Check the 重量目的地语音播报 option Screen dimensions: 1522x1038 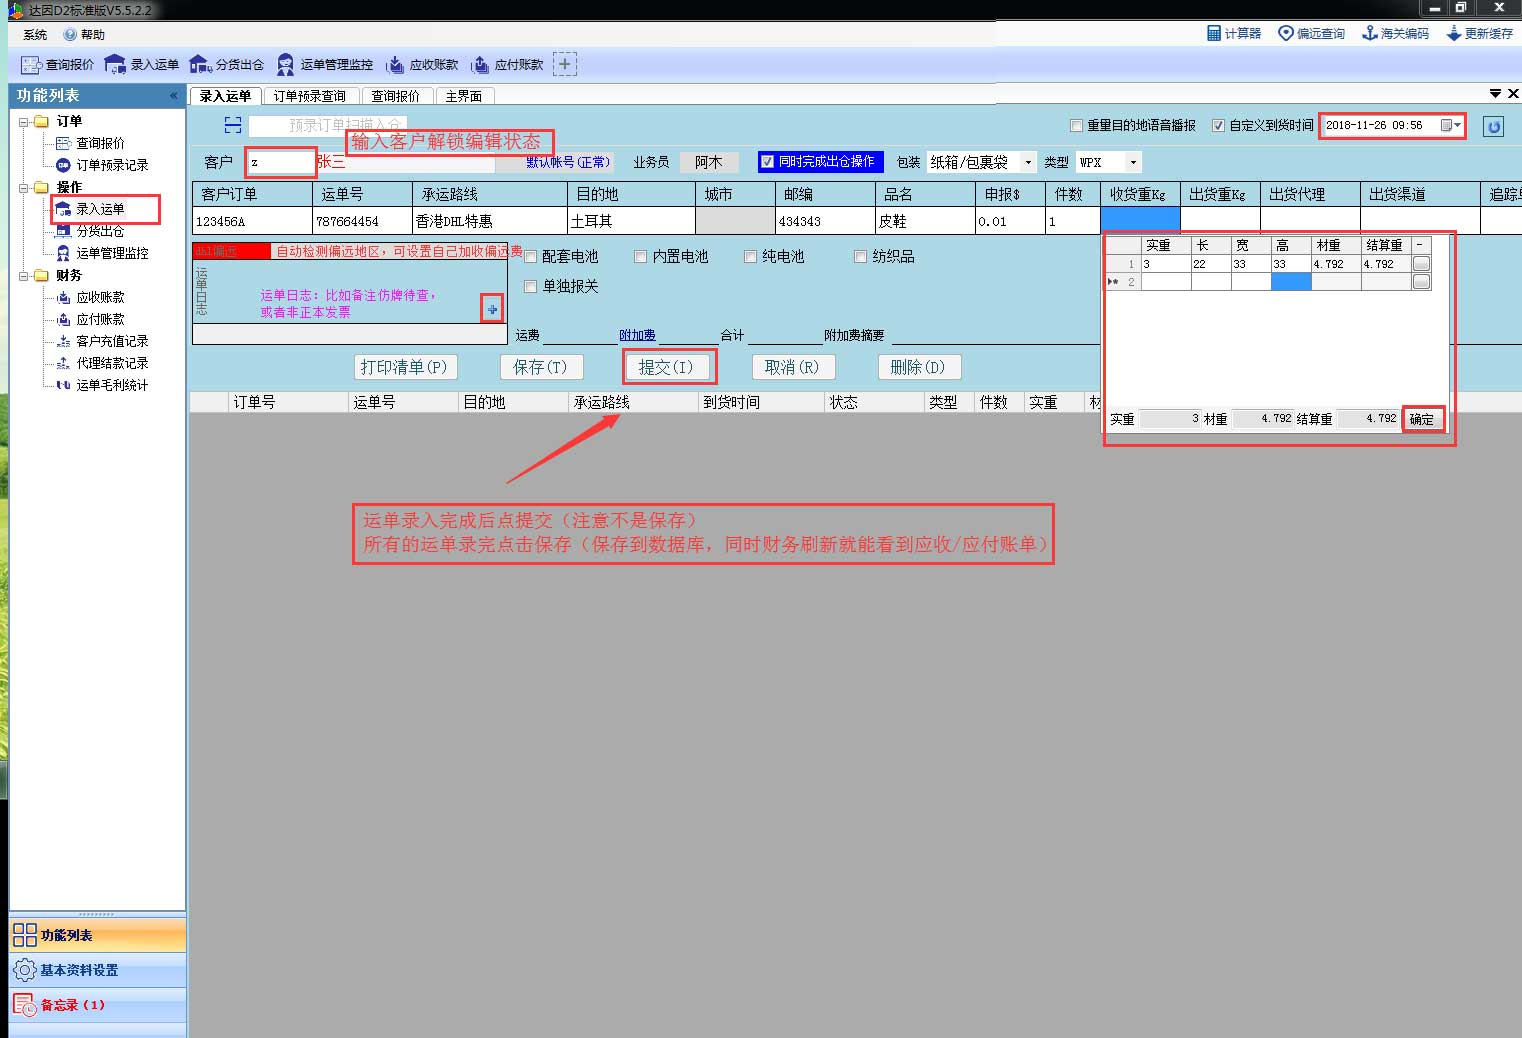(1076, 126)
